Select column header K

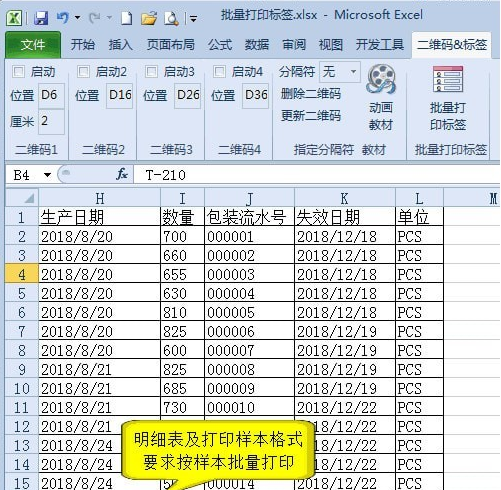coord(345,198)
